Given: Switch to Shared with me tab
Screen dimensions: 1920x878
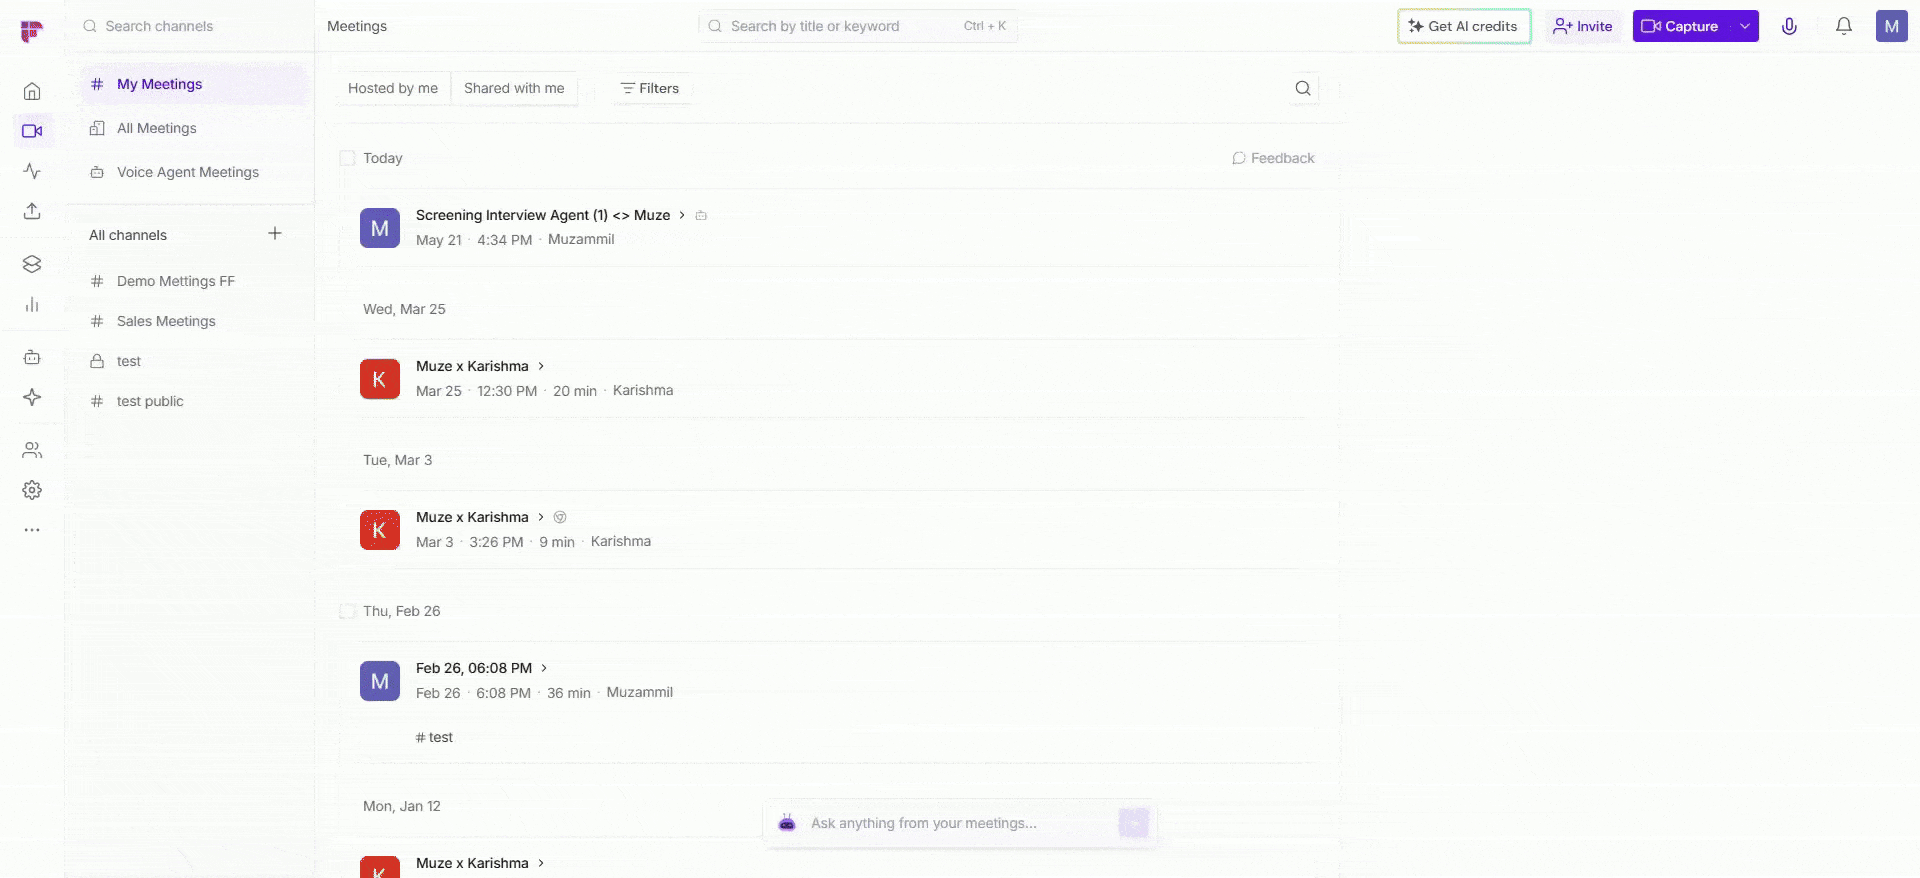Looking at the screenshot, I should [x=514, y=88].
